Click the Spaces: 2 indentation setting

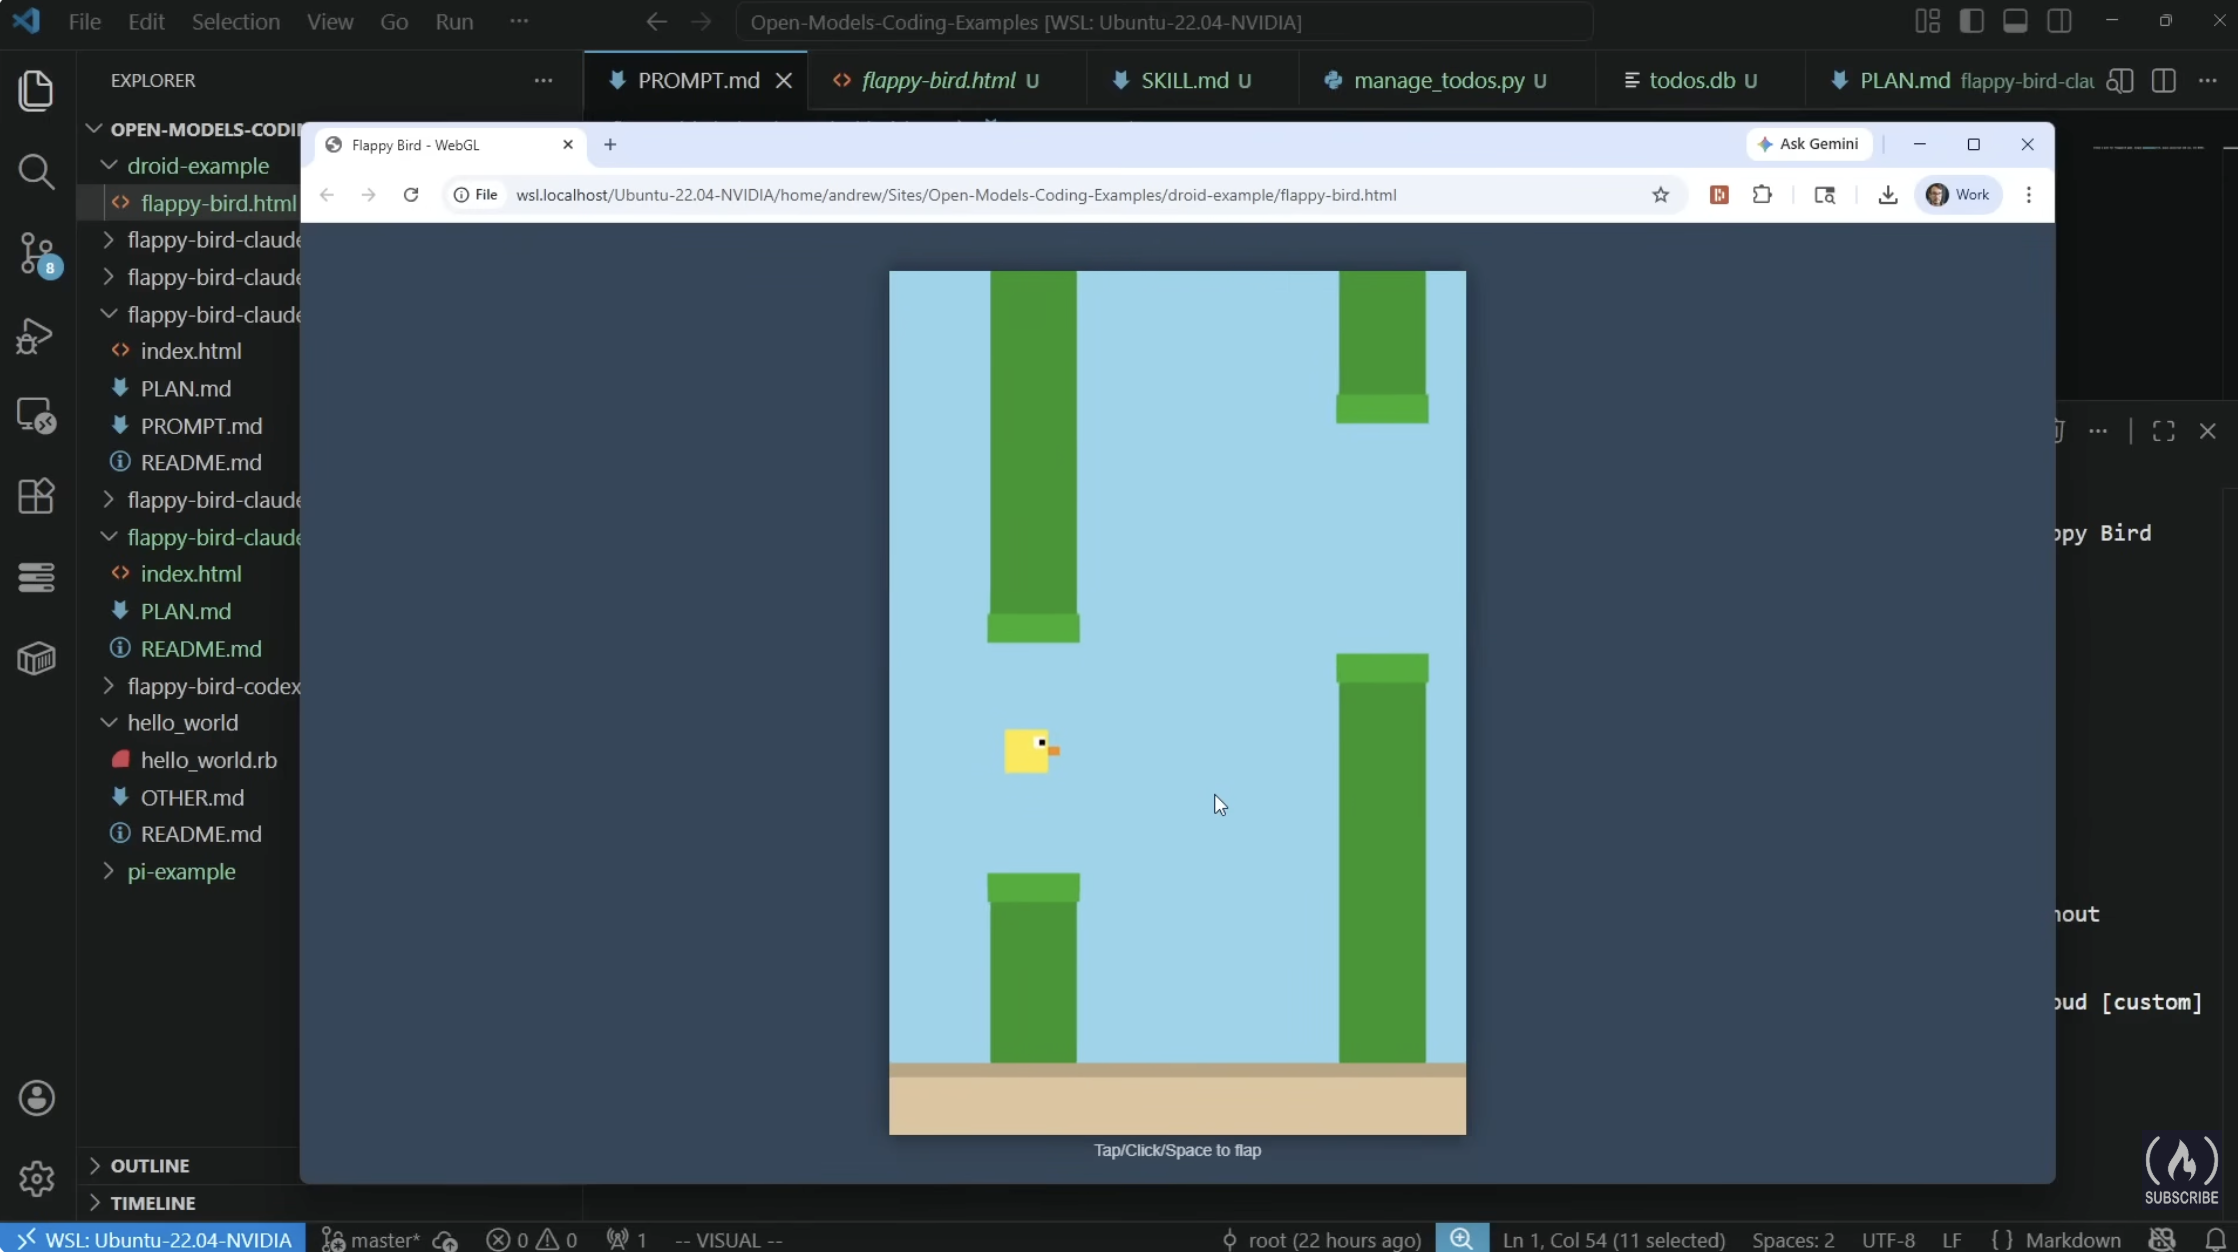[x=1792, y=1239]
